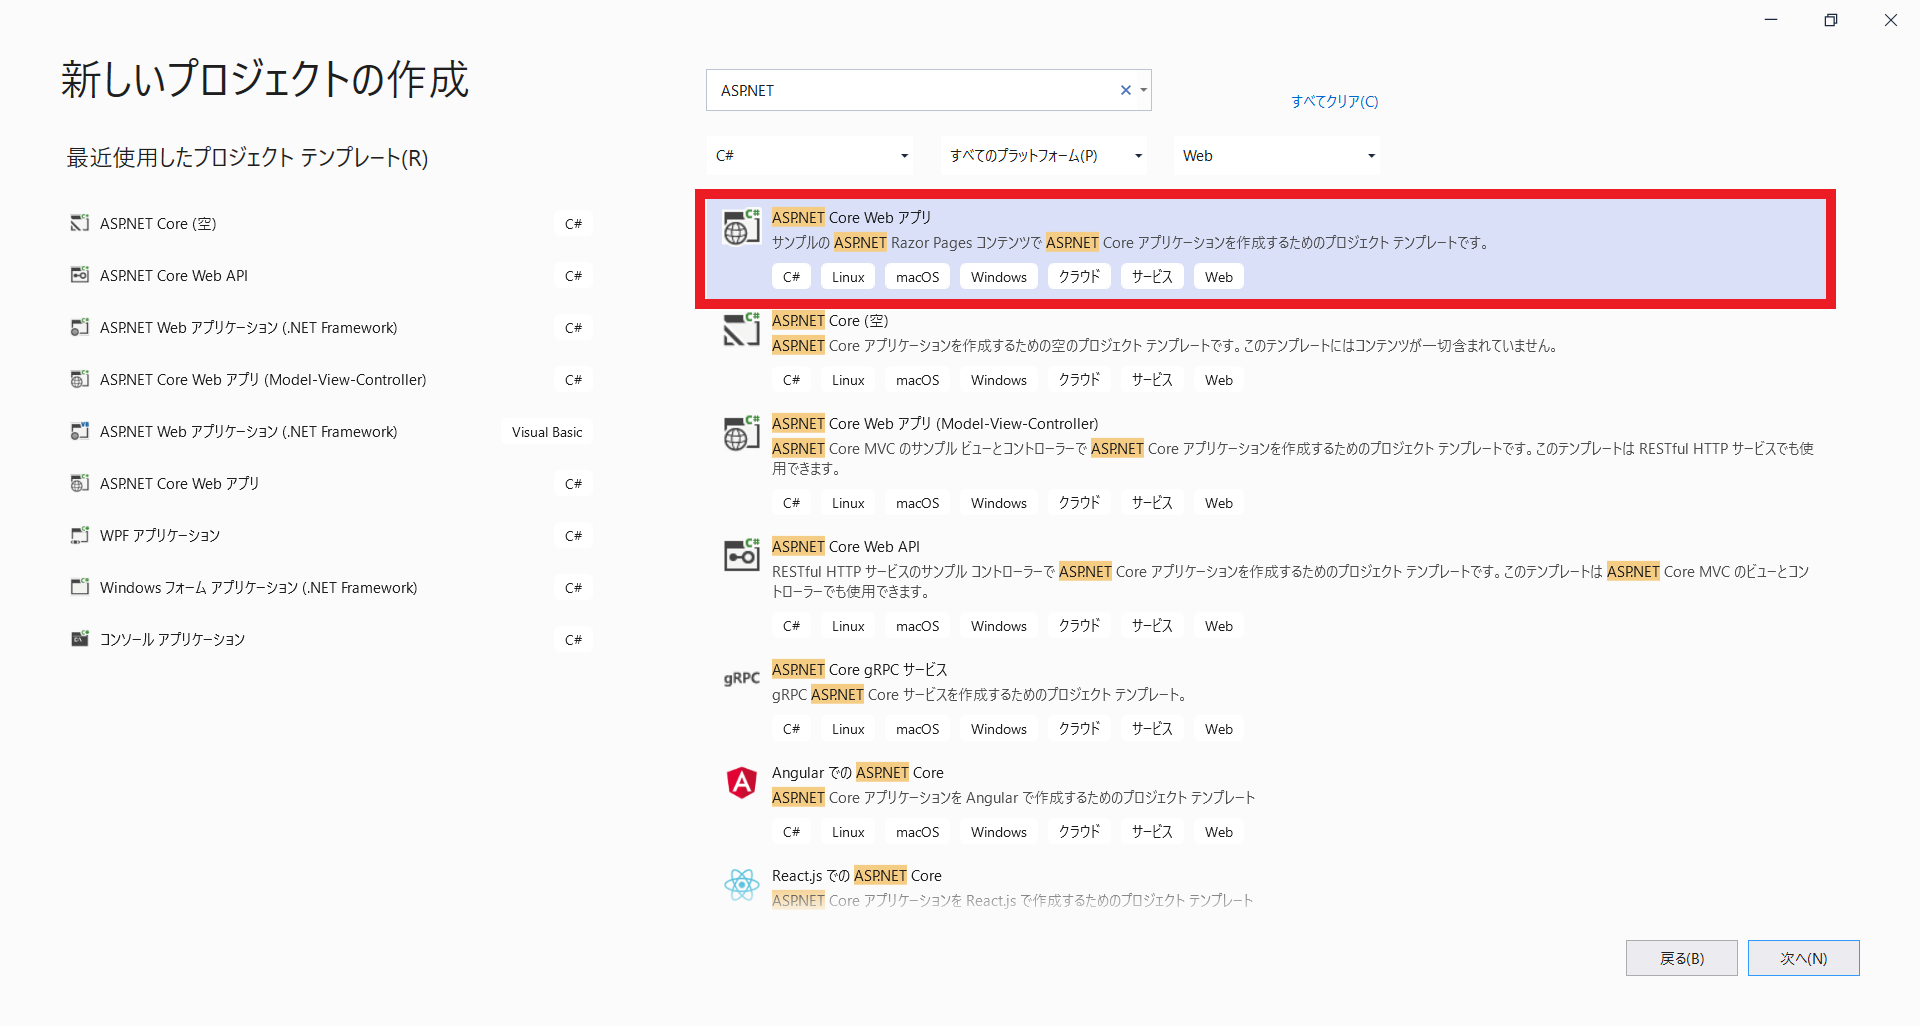Click the 次へ(N) button

click(x=1803, y=958)
